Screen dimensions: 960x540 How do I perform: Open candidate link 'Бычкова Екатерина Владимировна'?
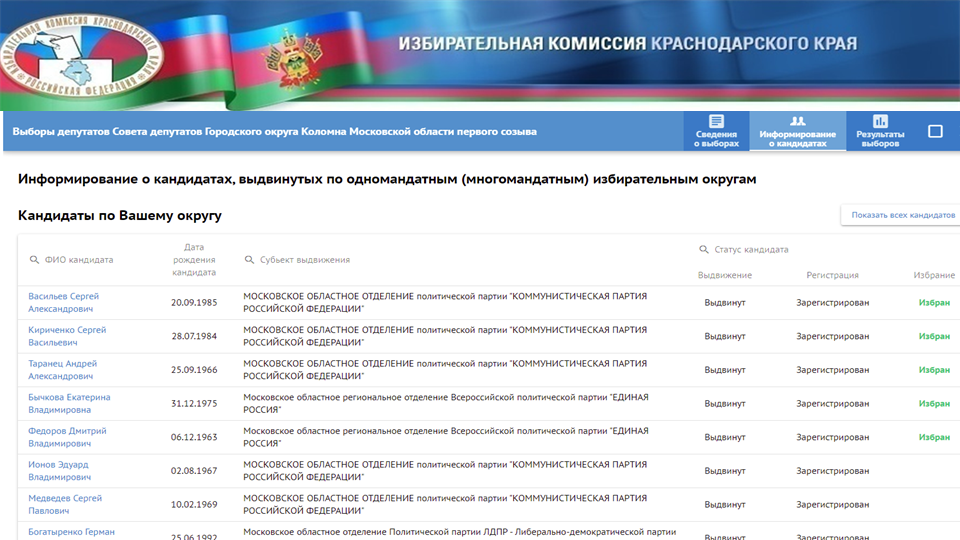tap(69, 404)
